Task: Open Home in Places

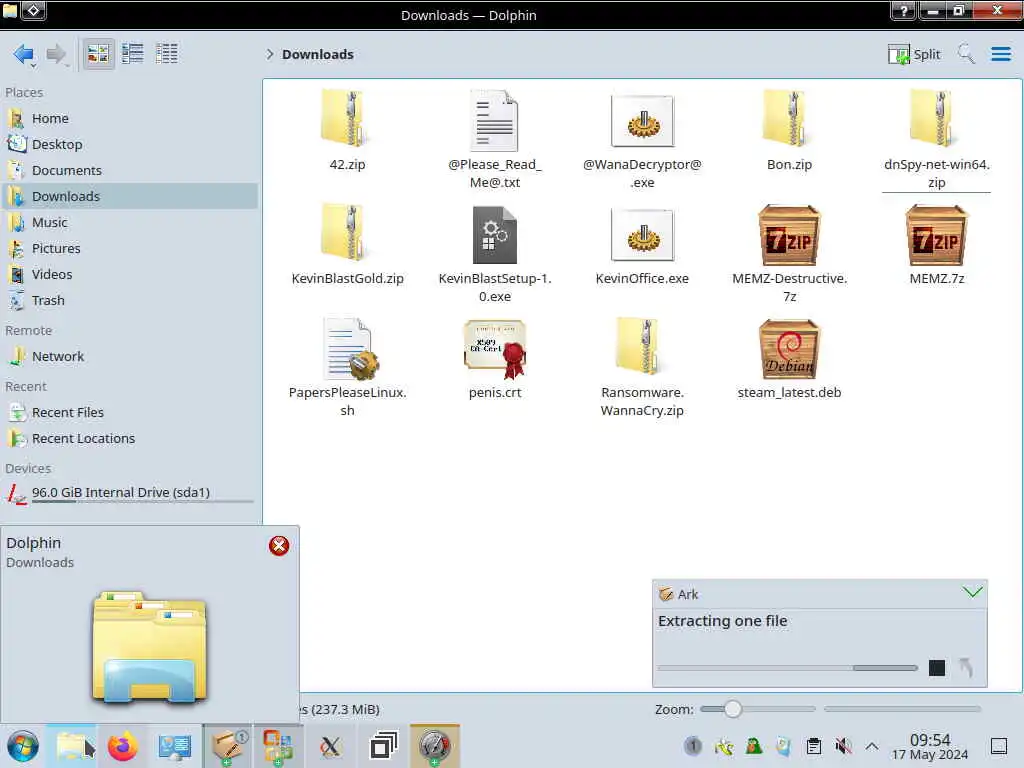Action: [x=129, y=118]
